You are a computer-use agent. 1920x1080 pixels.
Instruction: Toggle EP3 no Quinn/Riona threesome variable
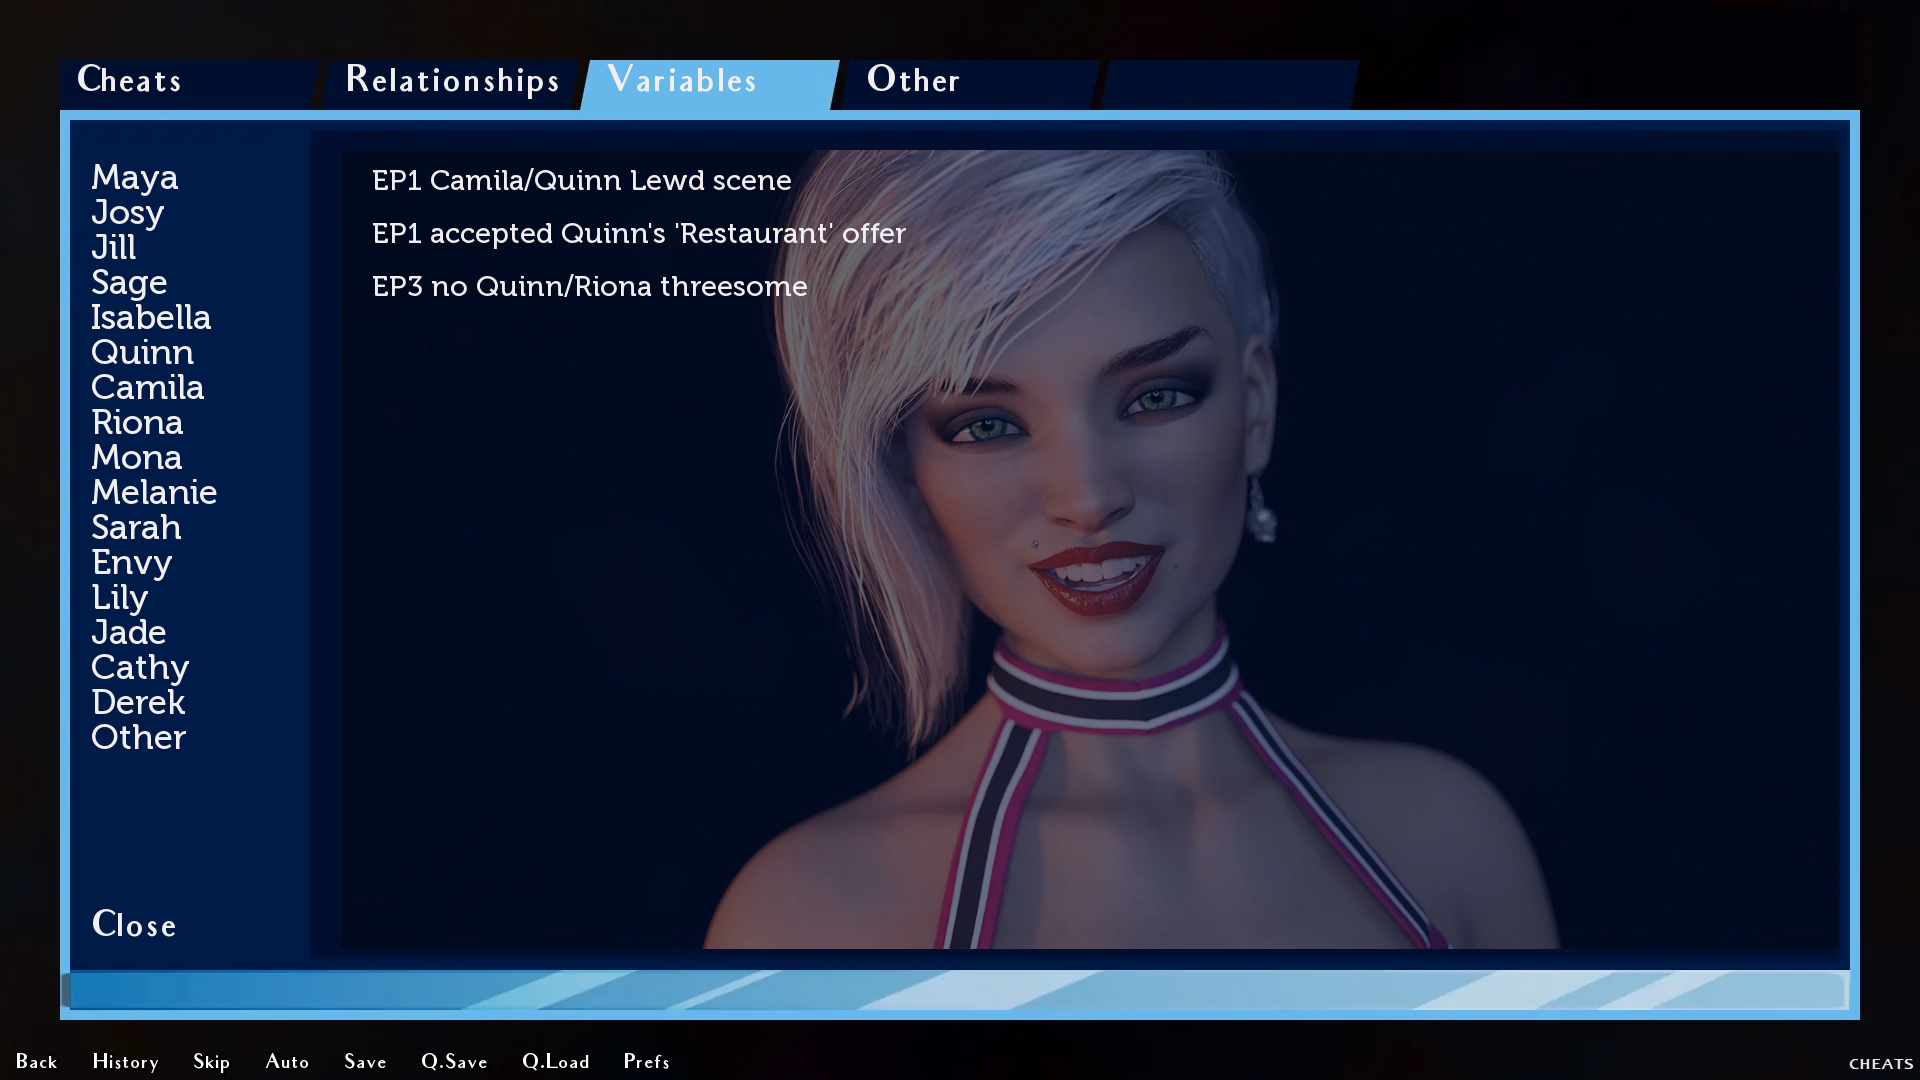589,286
